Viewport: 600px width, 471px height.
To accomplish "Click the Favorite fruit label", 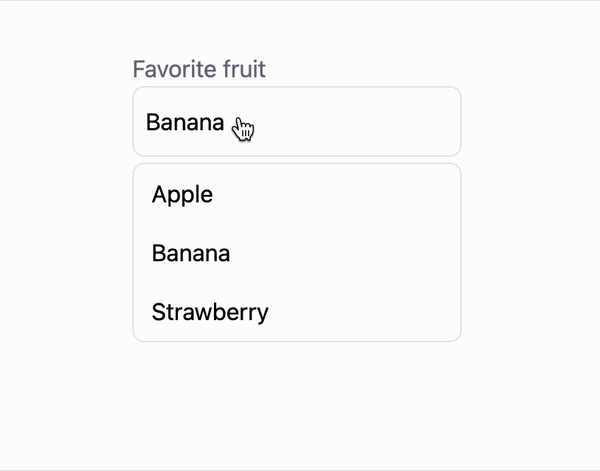I will (x=199, y=69).
